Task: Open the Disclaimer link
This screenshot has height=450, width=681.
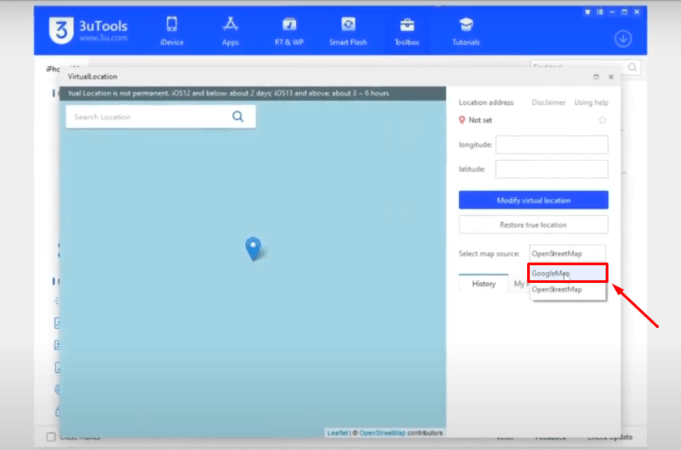Action: coord(549,103)
